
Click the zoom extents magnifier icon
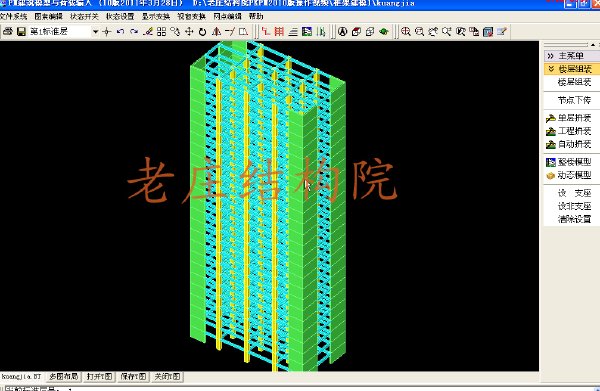pos(461,31)
